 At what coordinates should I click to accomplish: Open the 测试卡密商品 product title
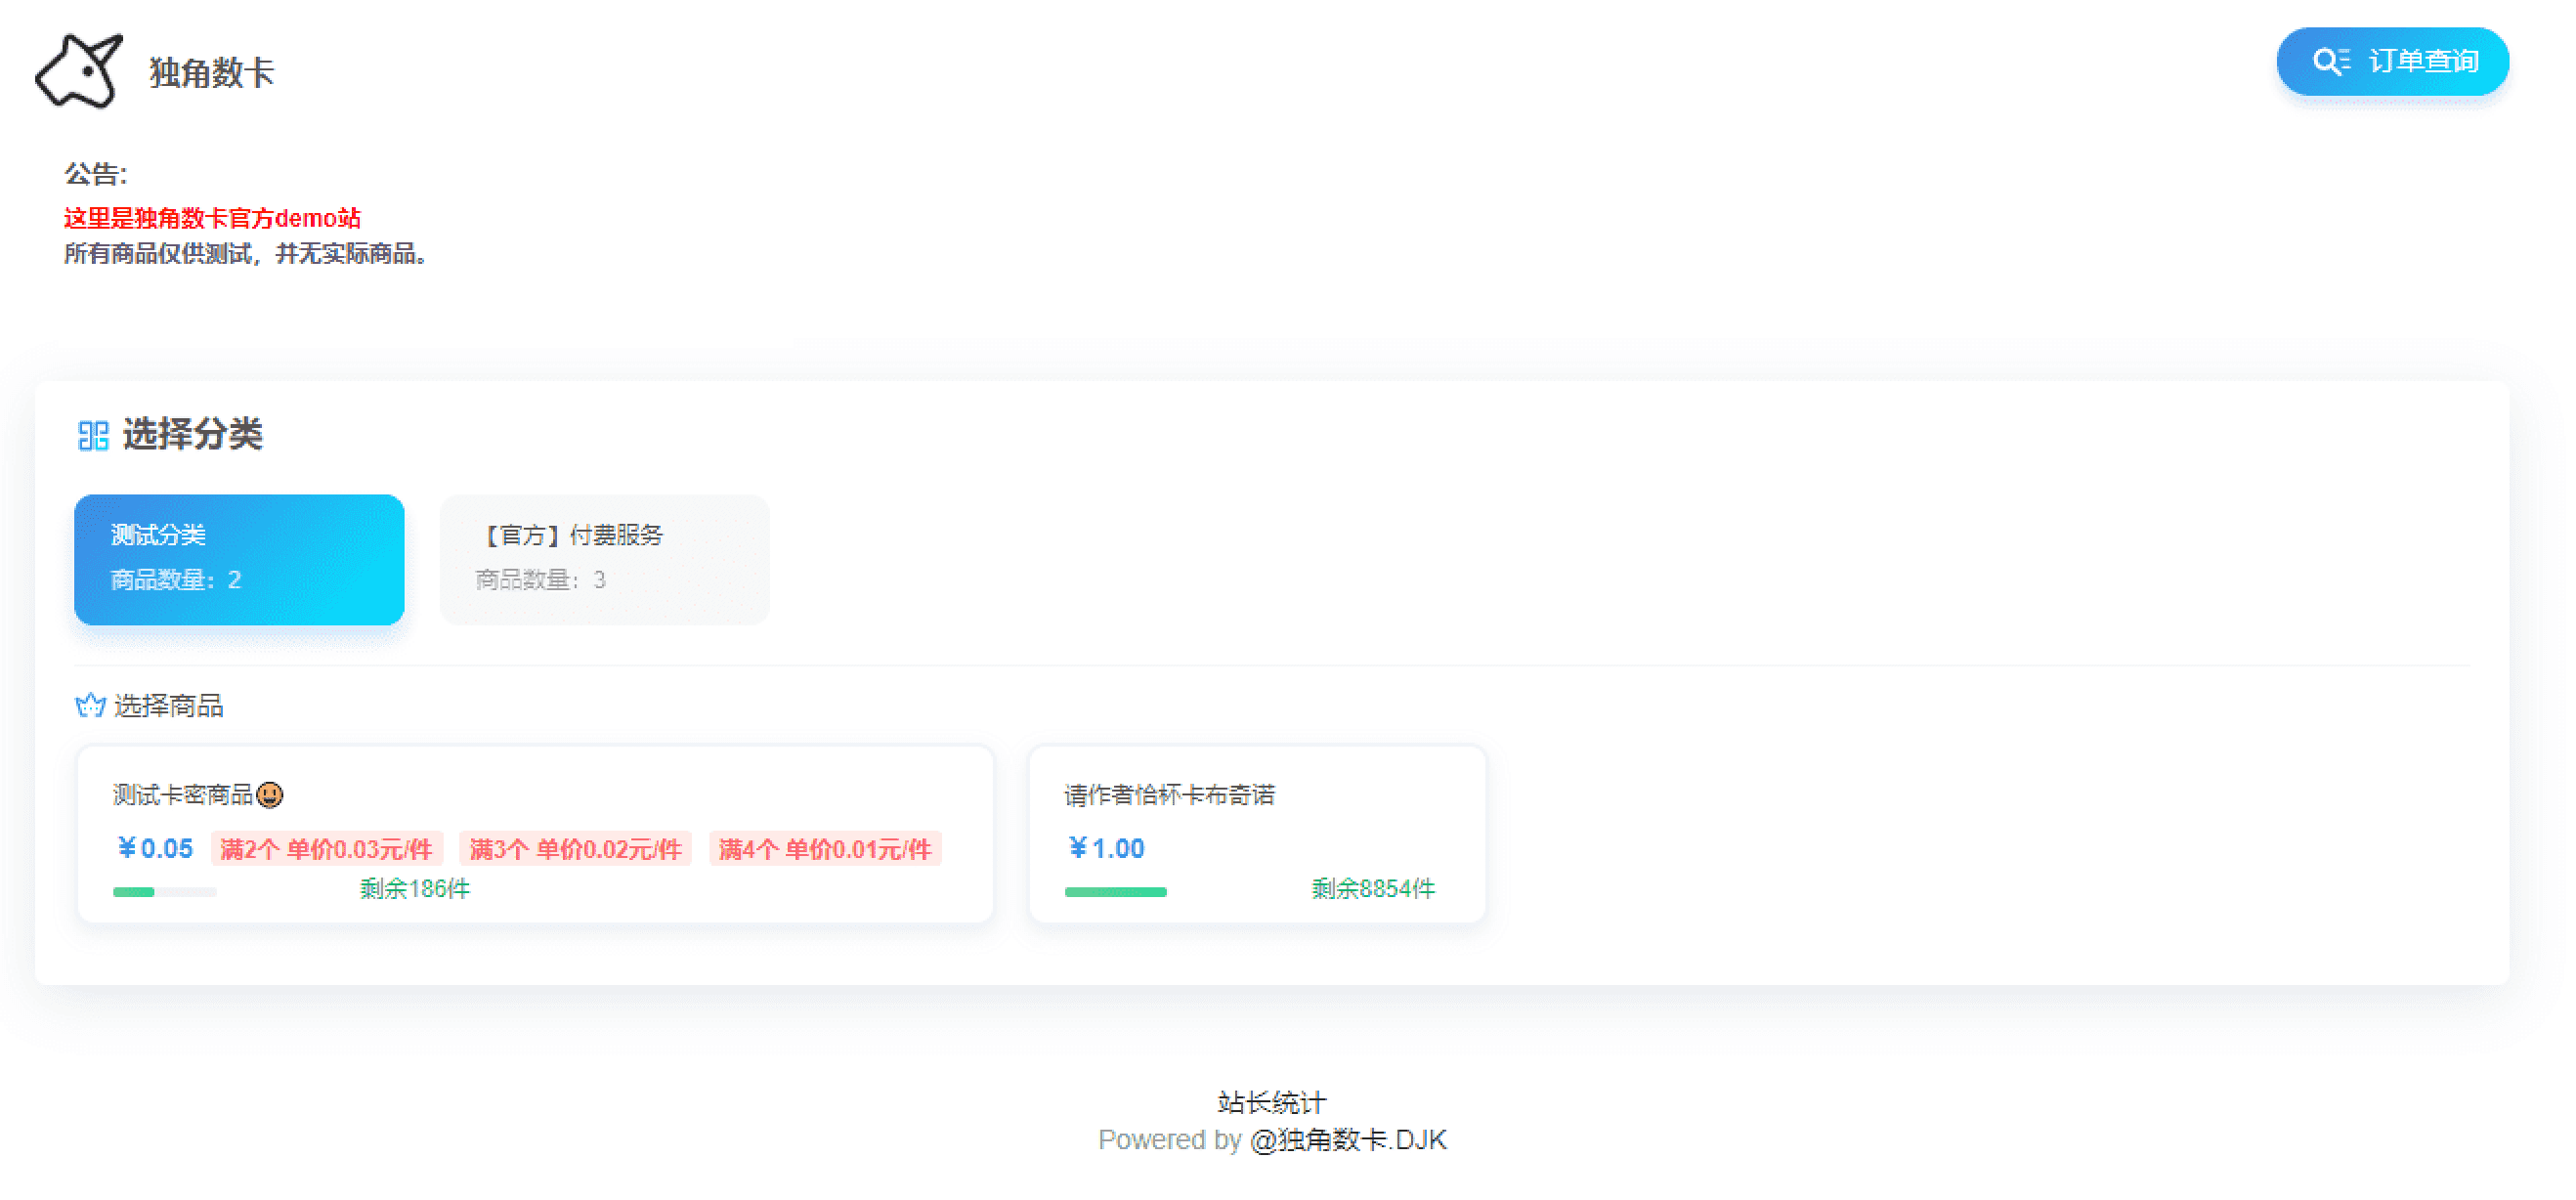pos(182,795)
